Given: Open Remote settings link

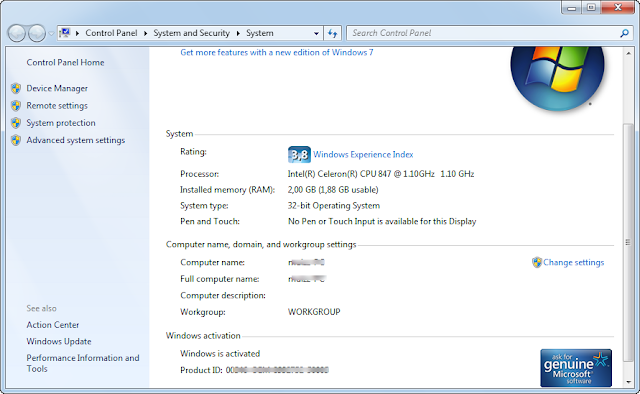Looking at the screenshot, I should (57, 106).
